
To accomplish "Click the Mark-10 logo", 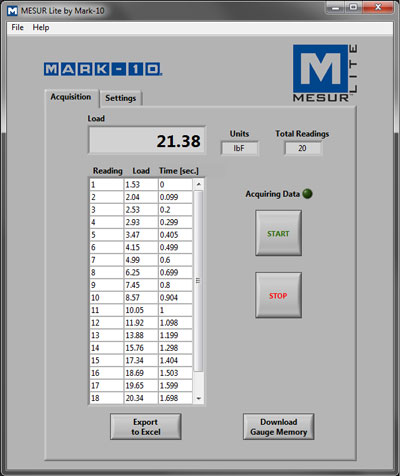I will coord(103,69).
